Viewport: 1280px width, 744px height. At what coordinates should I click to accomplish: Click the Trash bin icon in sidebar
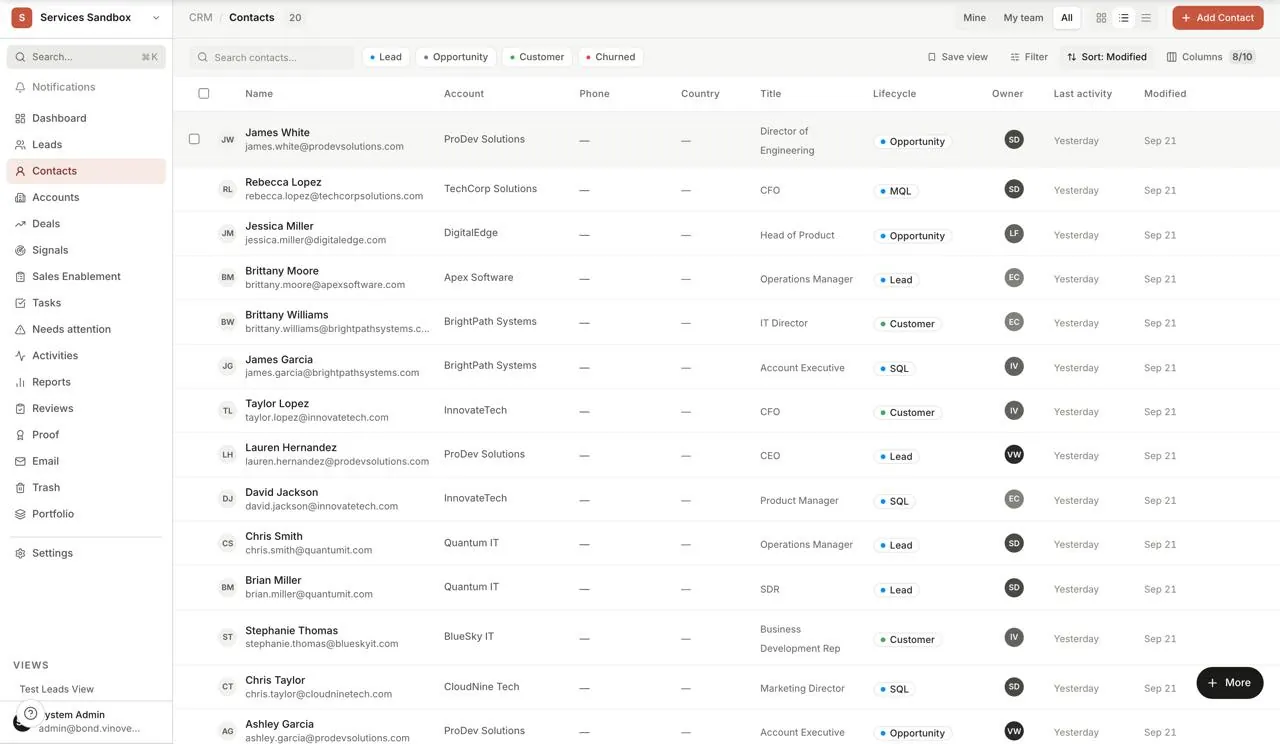tap(20, 487)
